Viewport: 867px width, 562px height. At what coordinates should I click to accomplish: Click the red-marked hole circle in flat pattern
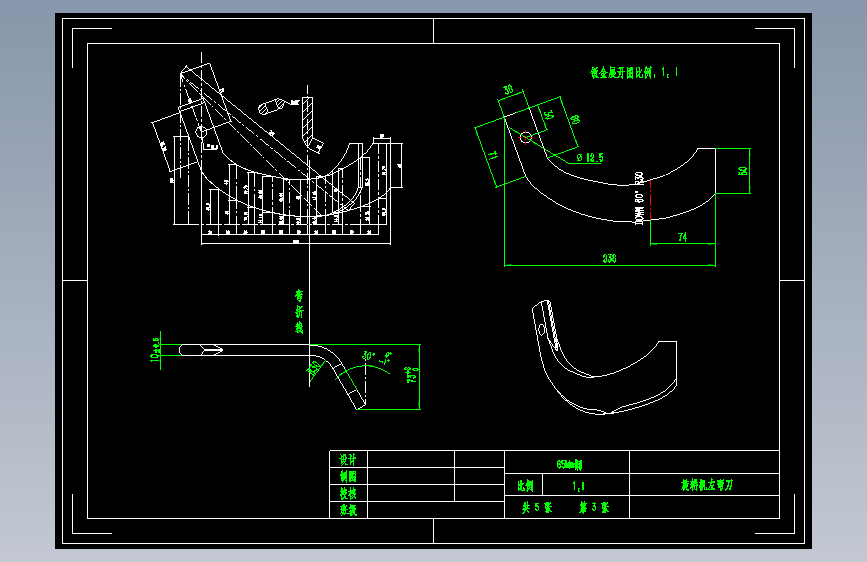pos(525,137)
